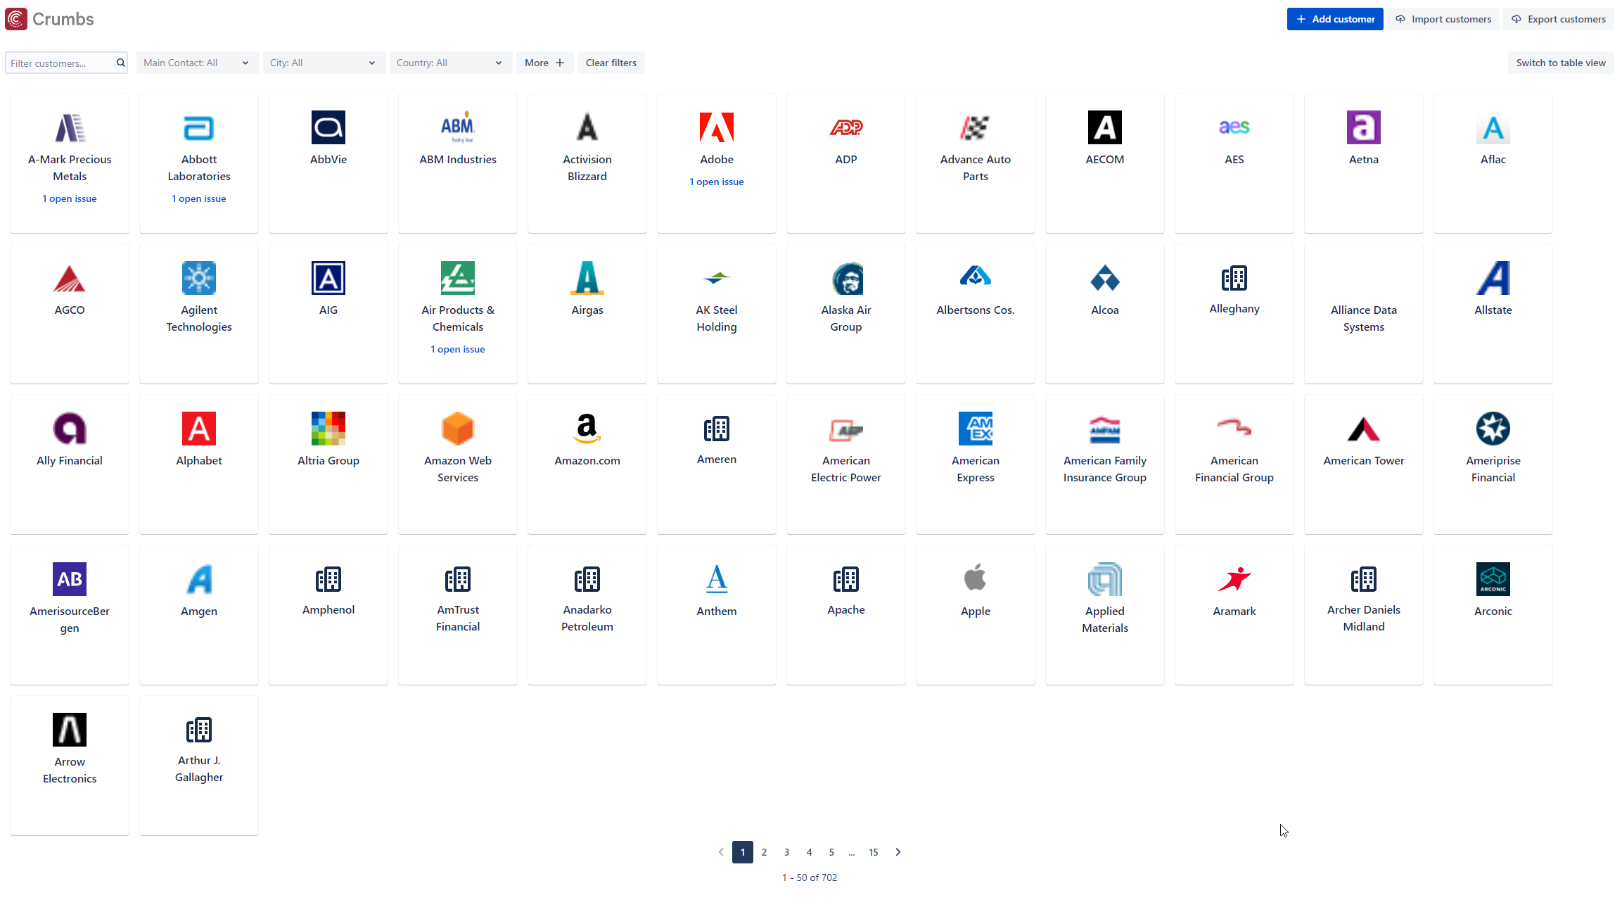This screenshot has height=900, width=1622.
Task: Select the Alaska Air Group logo
Action: point(846,278)
